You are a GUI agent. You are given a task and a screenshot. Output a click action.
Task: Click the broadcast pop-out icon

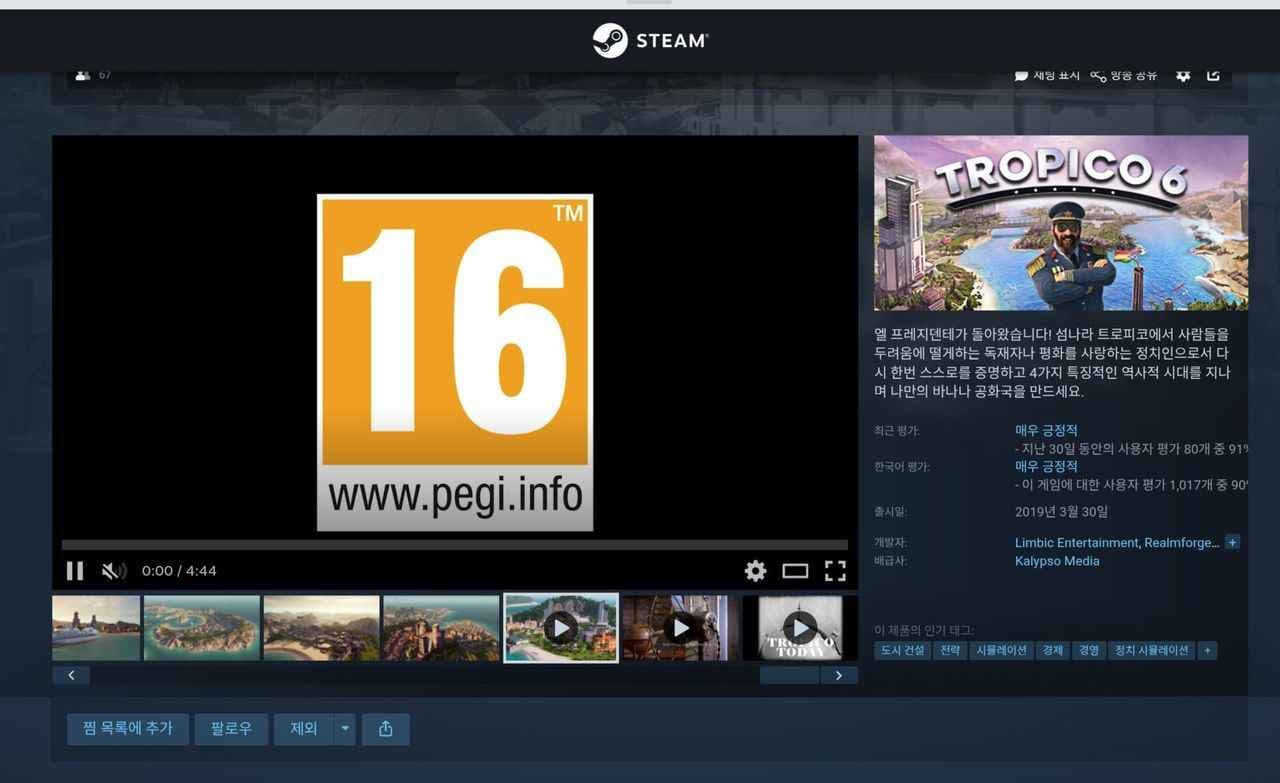(1213, 75)
